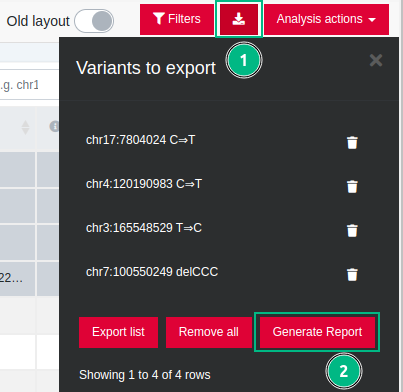Focus the chromosome input field
This screenshot has width=403, height=392.
[x=29, y=85]
